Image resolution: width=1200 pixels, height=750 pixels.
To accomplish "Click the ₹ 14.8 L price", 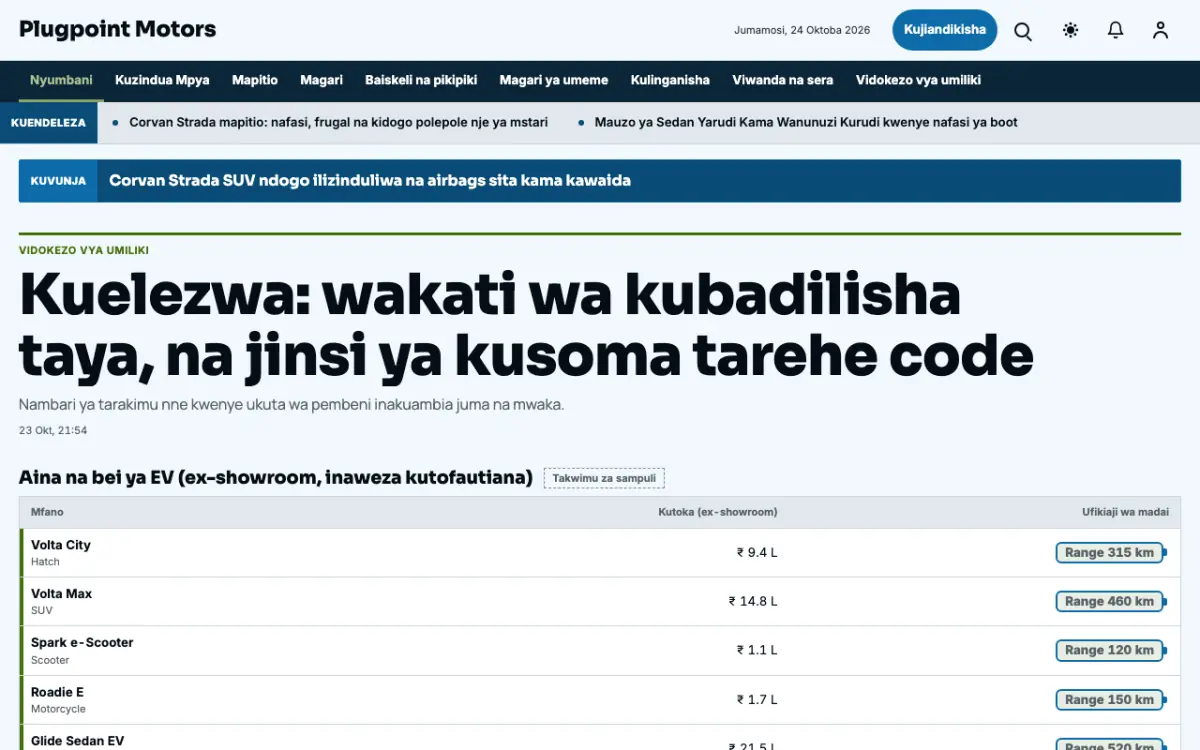I will 753,602.
